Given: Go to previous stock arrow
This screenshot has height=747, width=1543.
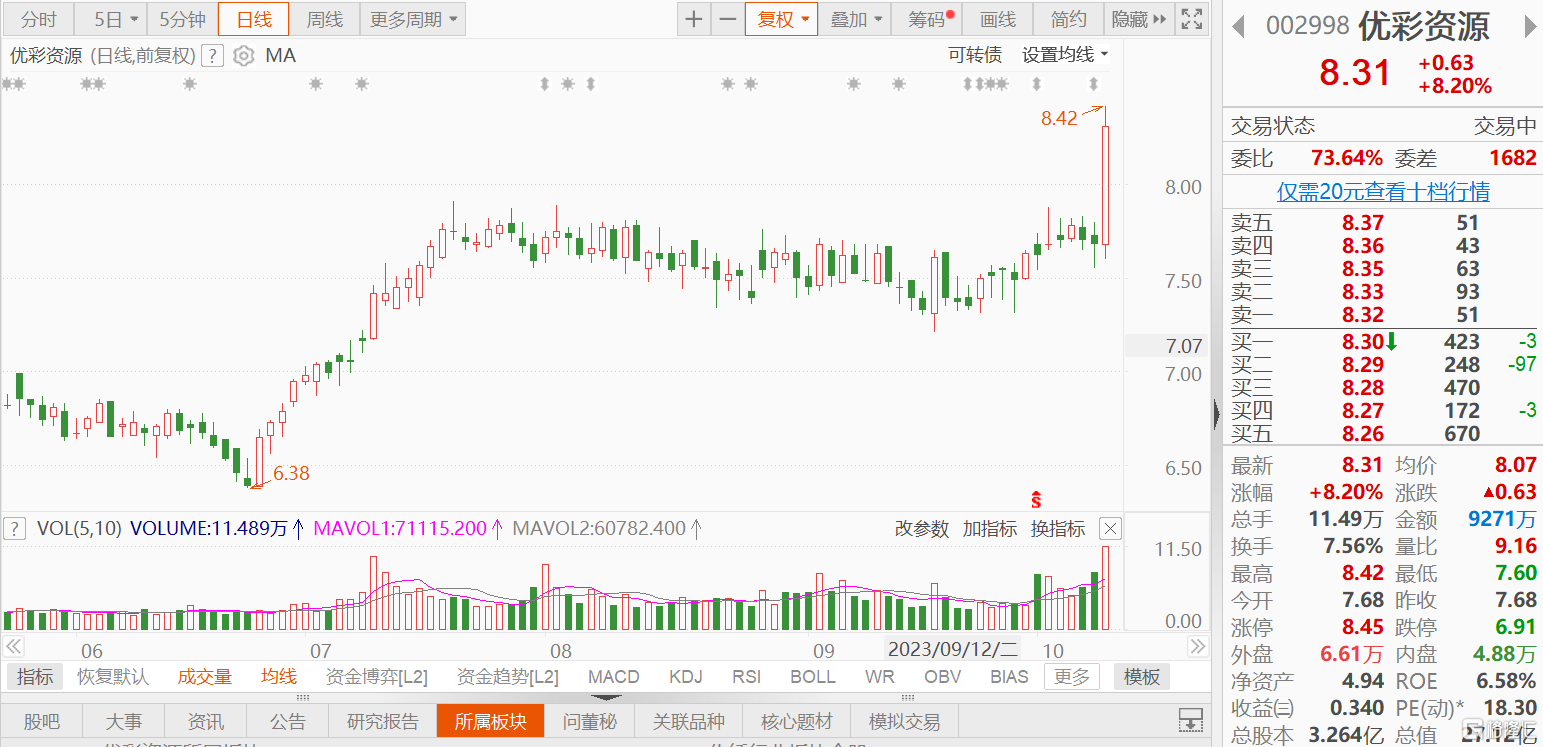Looking at the screenshot, I should [1237, 26].
